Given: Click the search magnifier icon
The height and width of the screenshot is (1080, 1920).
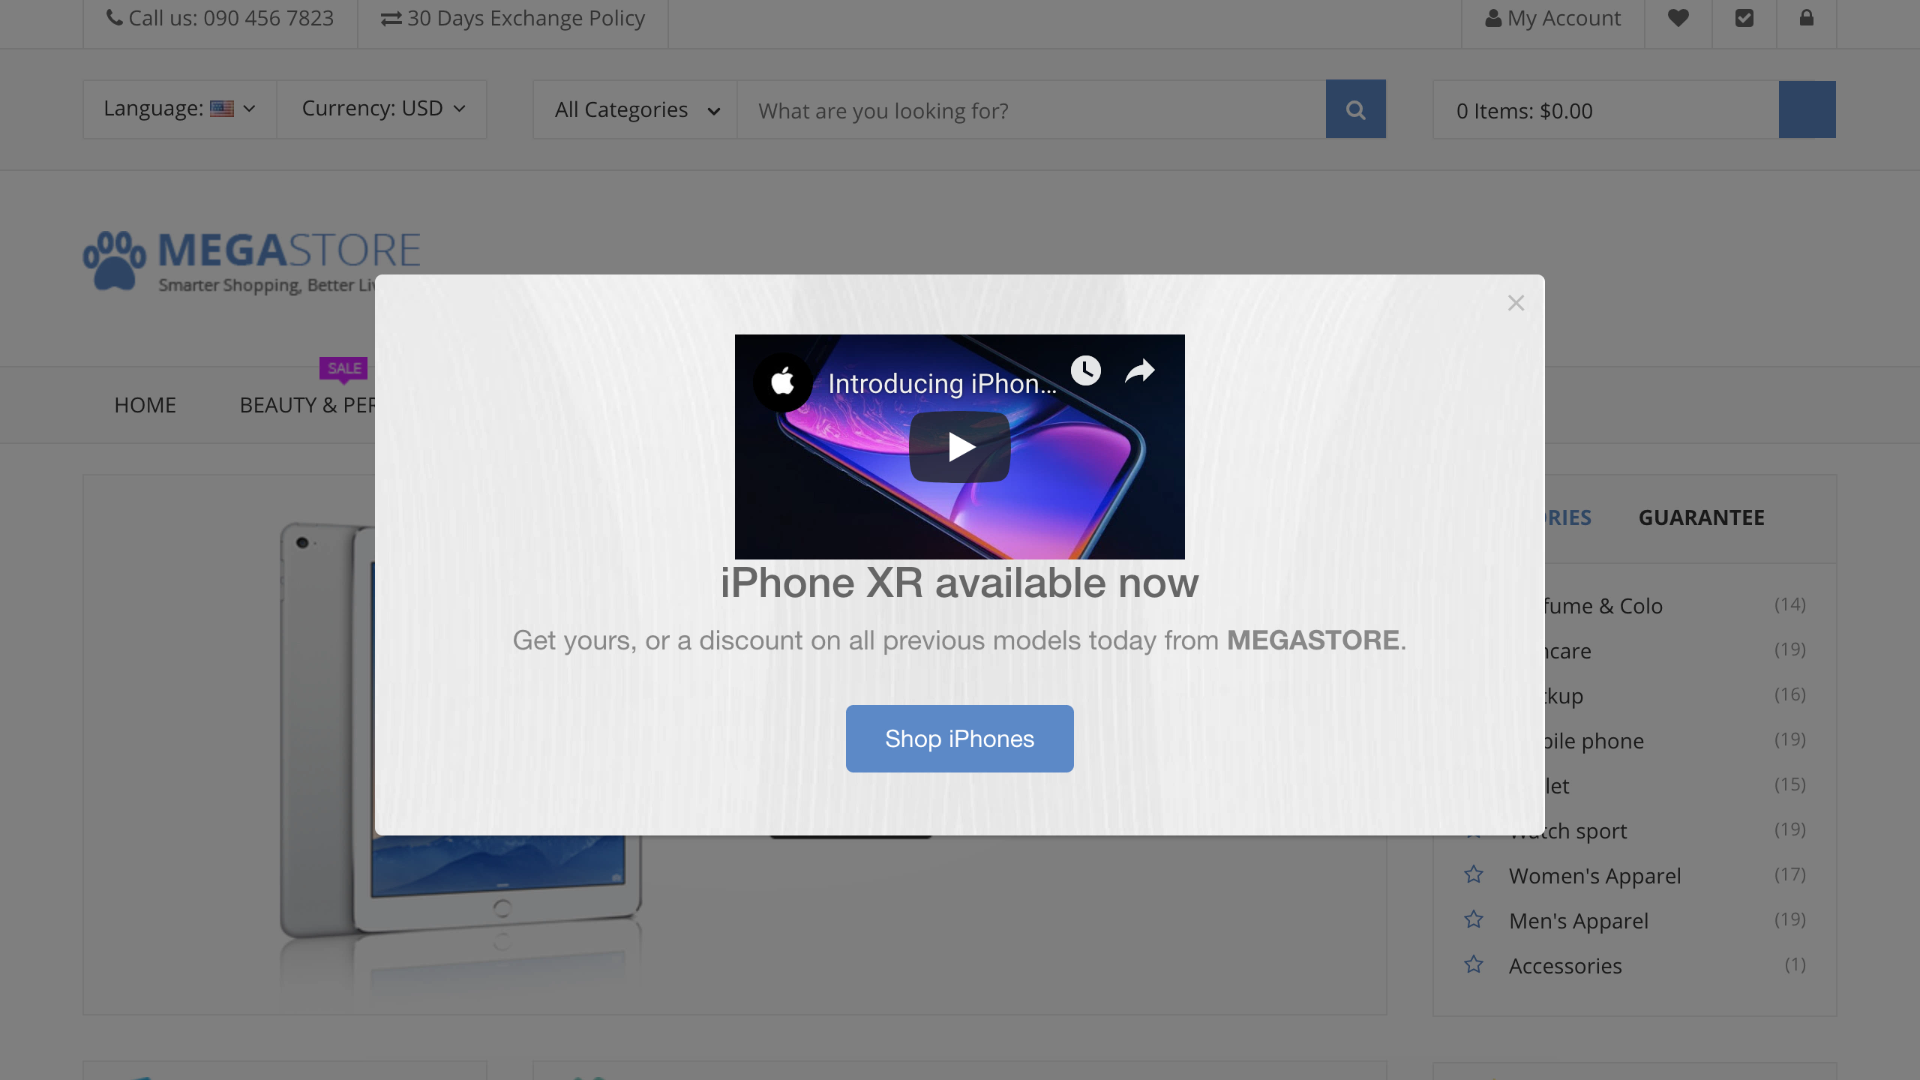Looking at the screenshot, I should click(1356, 108).
